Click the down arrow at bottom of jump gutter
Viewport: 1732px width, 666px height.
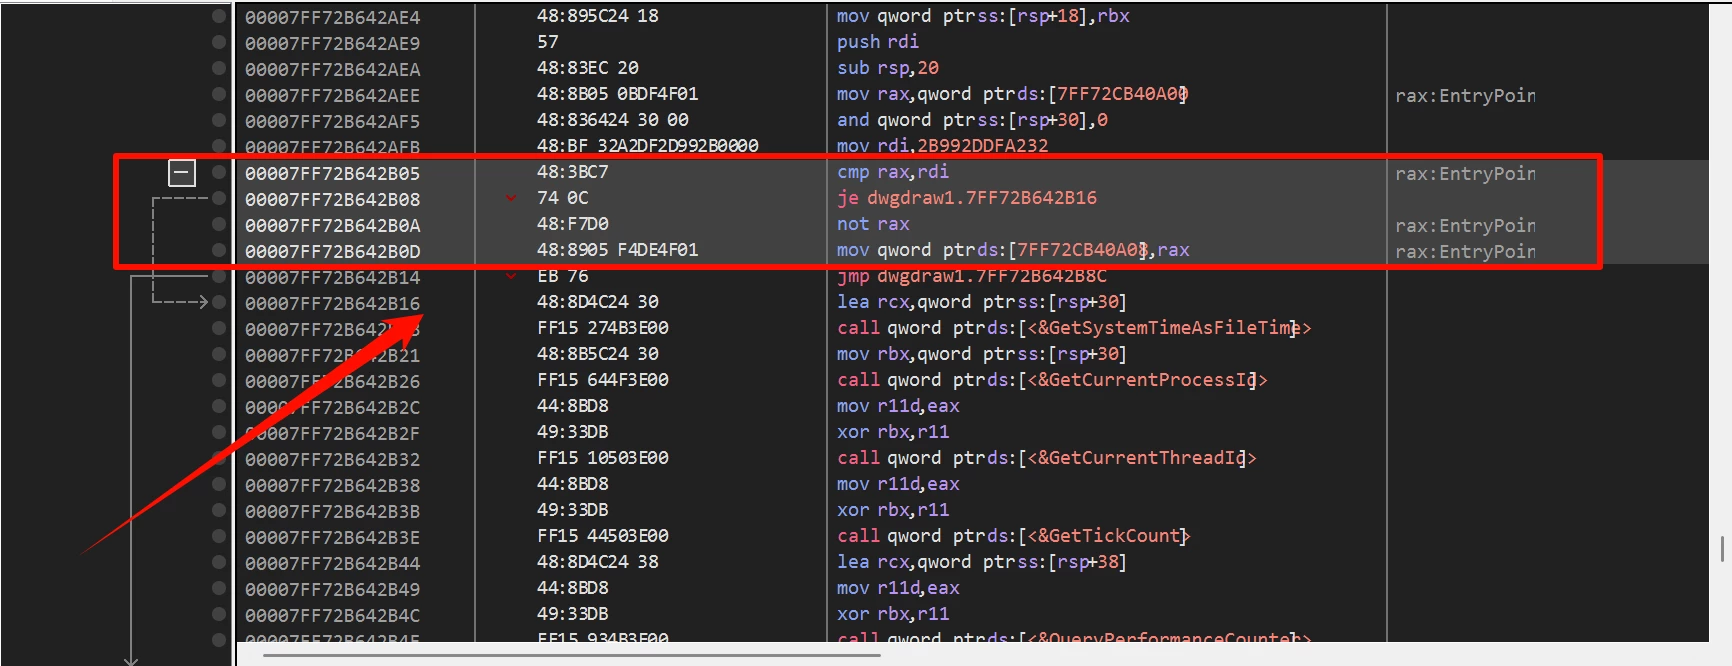[x=131, y=659]
